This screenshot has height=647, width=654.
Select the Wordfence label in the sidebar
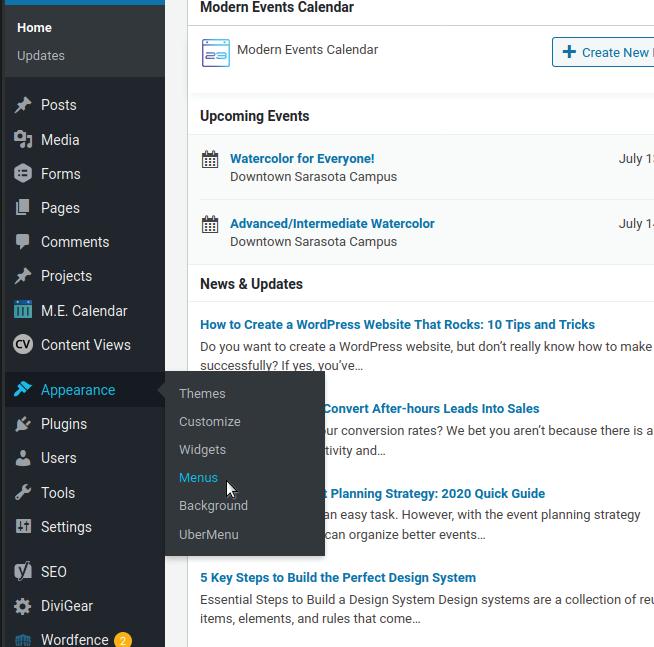[x=75, y=640]
